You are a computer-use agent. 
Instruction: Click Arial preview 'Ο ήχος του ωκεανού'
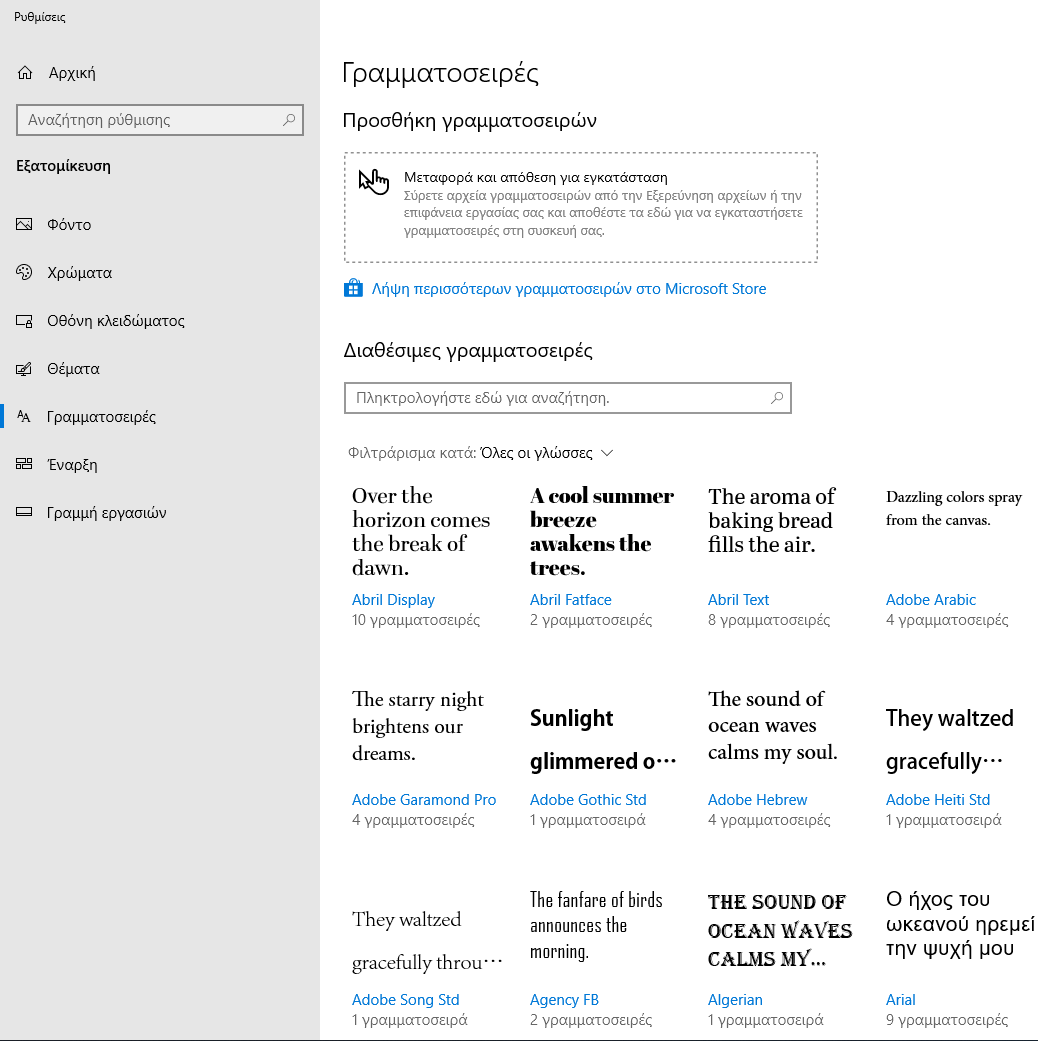[x=960, y=923]
